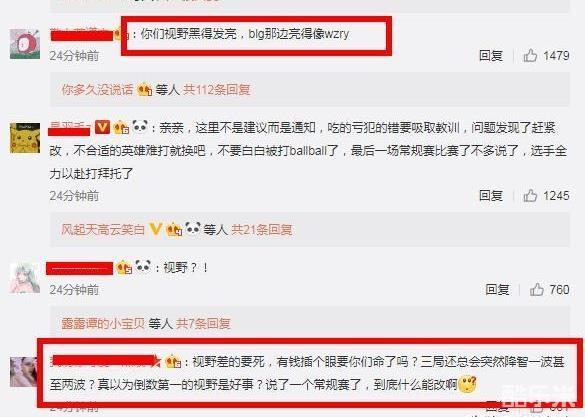585x417 pixels.
Task: Click panda badge beside 亲亲 comment
Action: (x=140, y=126)
